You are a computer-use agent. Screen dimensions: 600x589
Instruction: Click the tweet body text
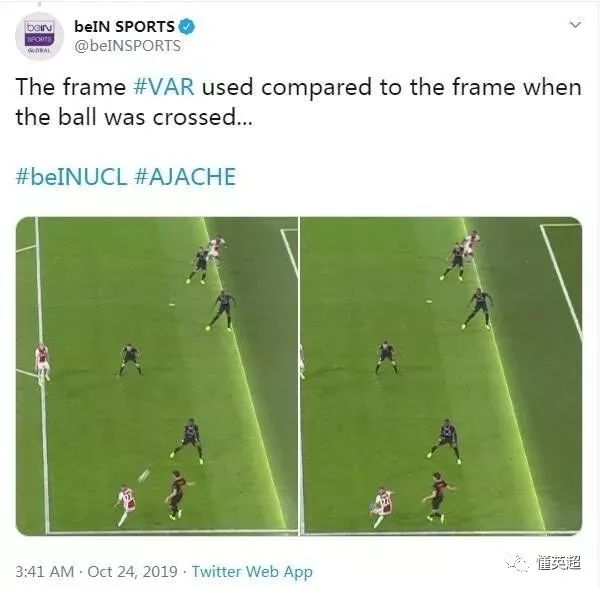[x=298, y=102]
